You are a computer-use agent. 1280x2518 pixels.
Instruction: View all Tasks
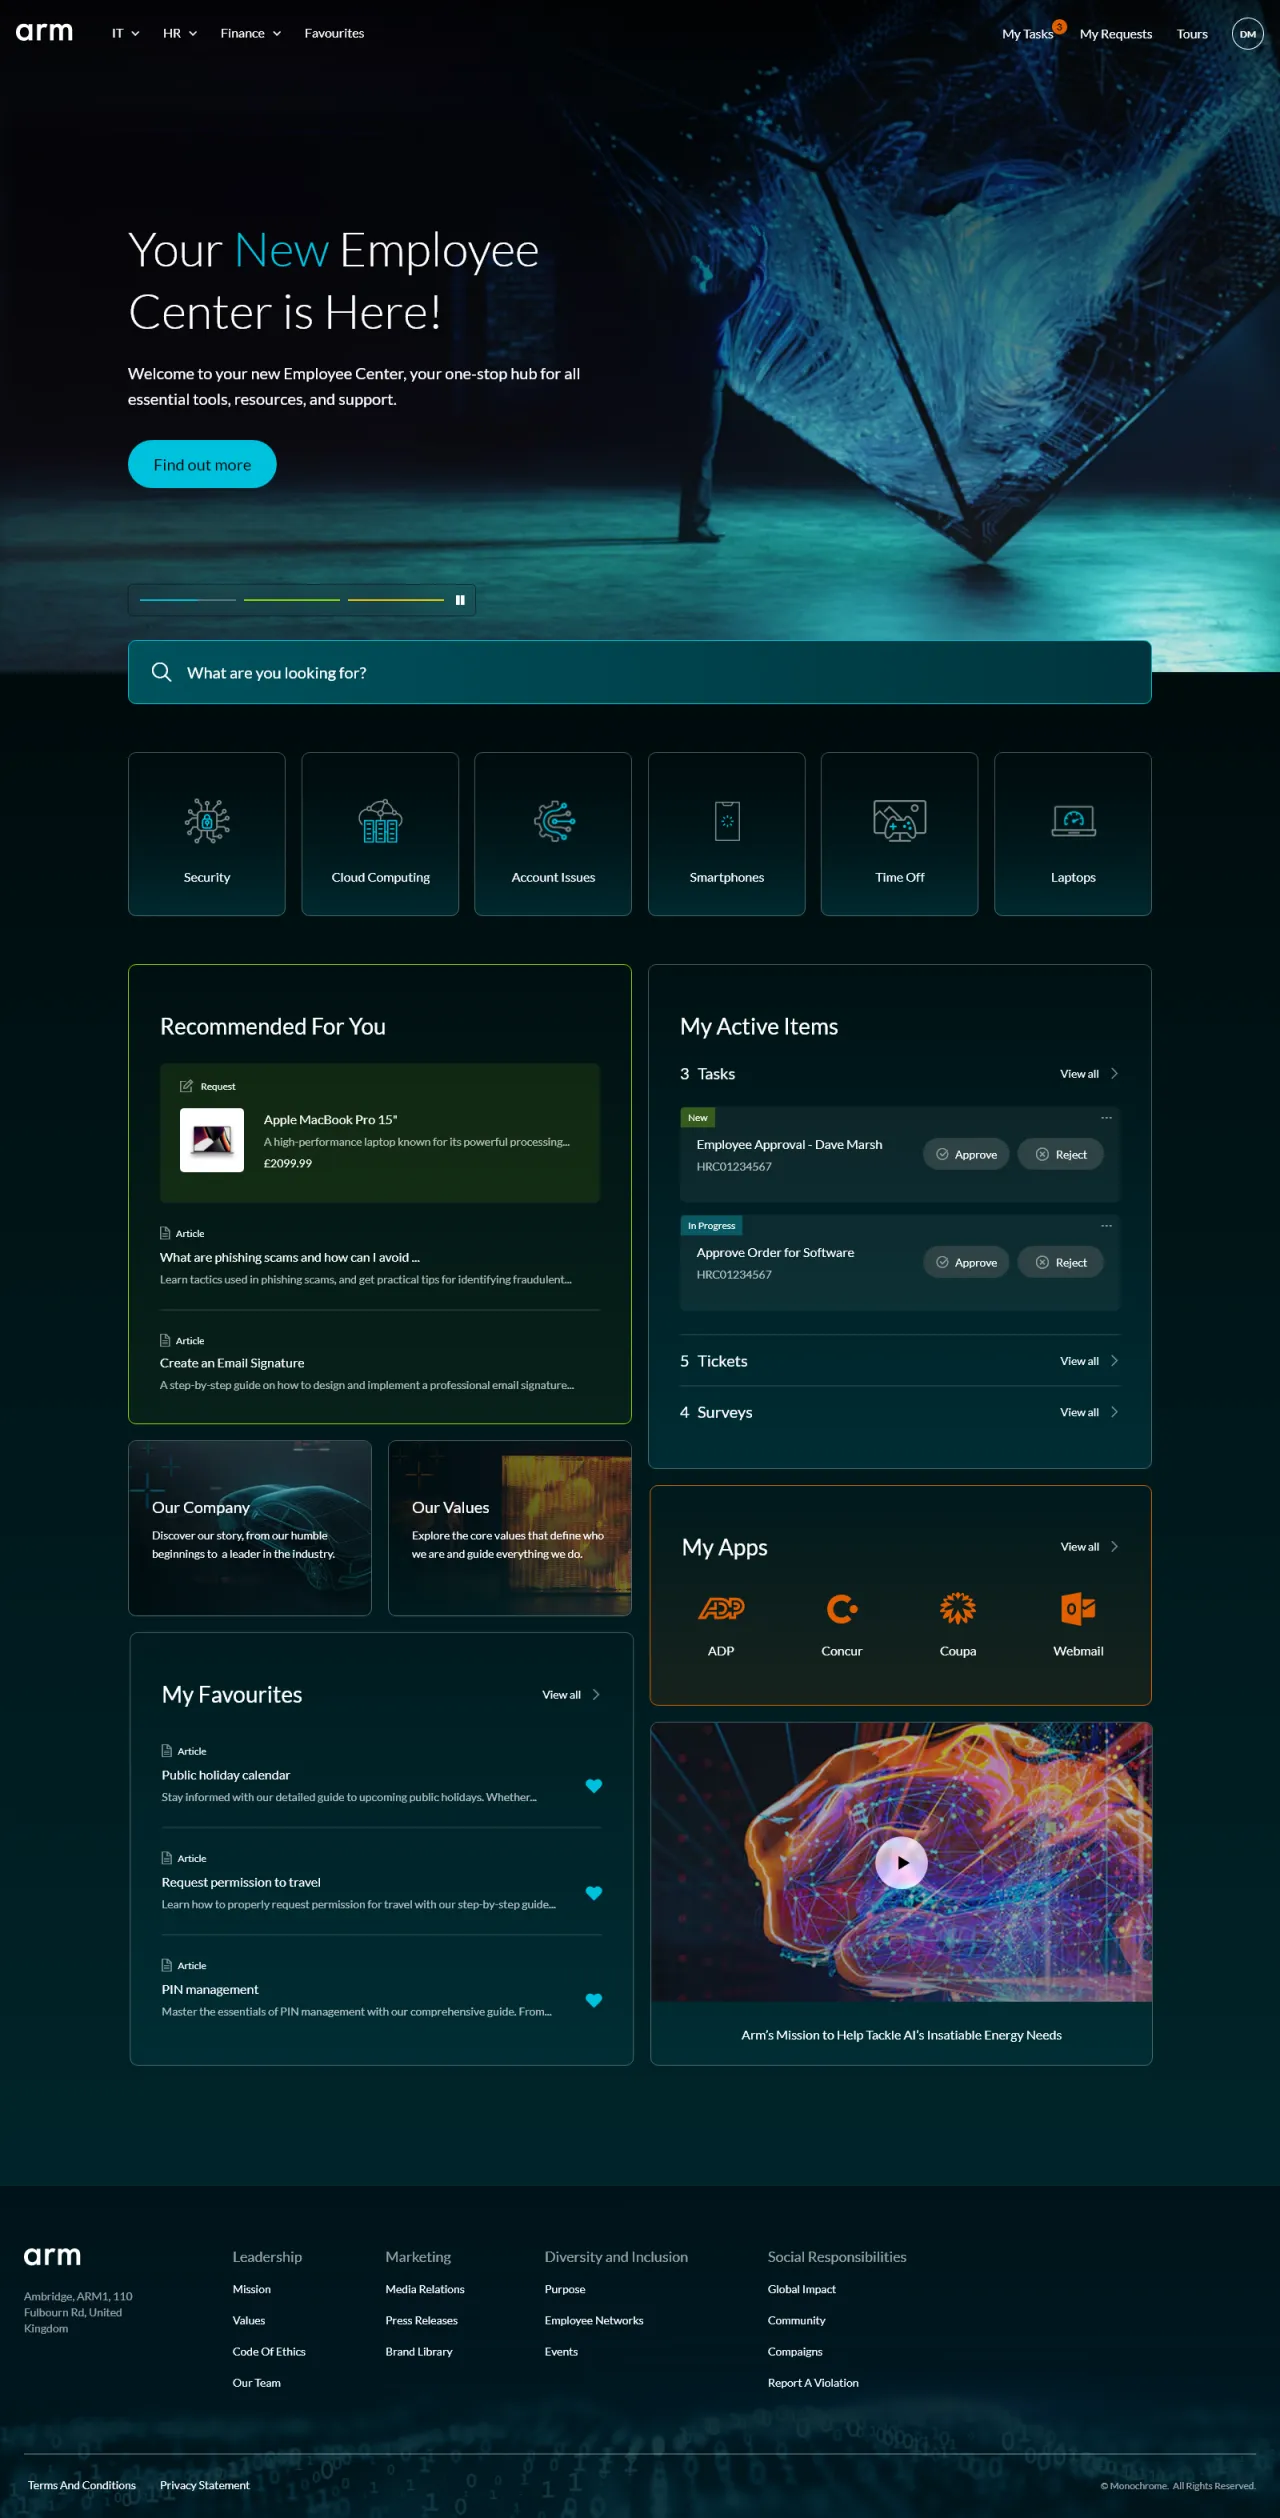tap(1089, 1074)
